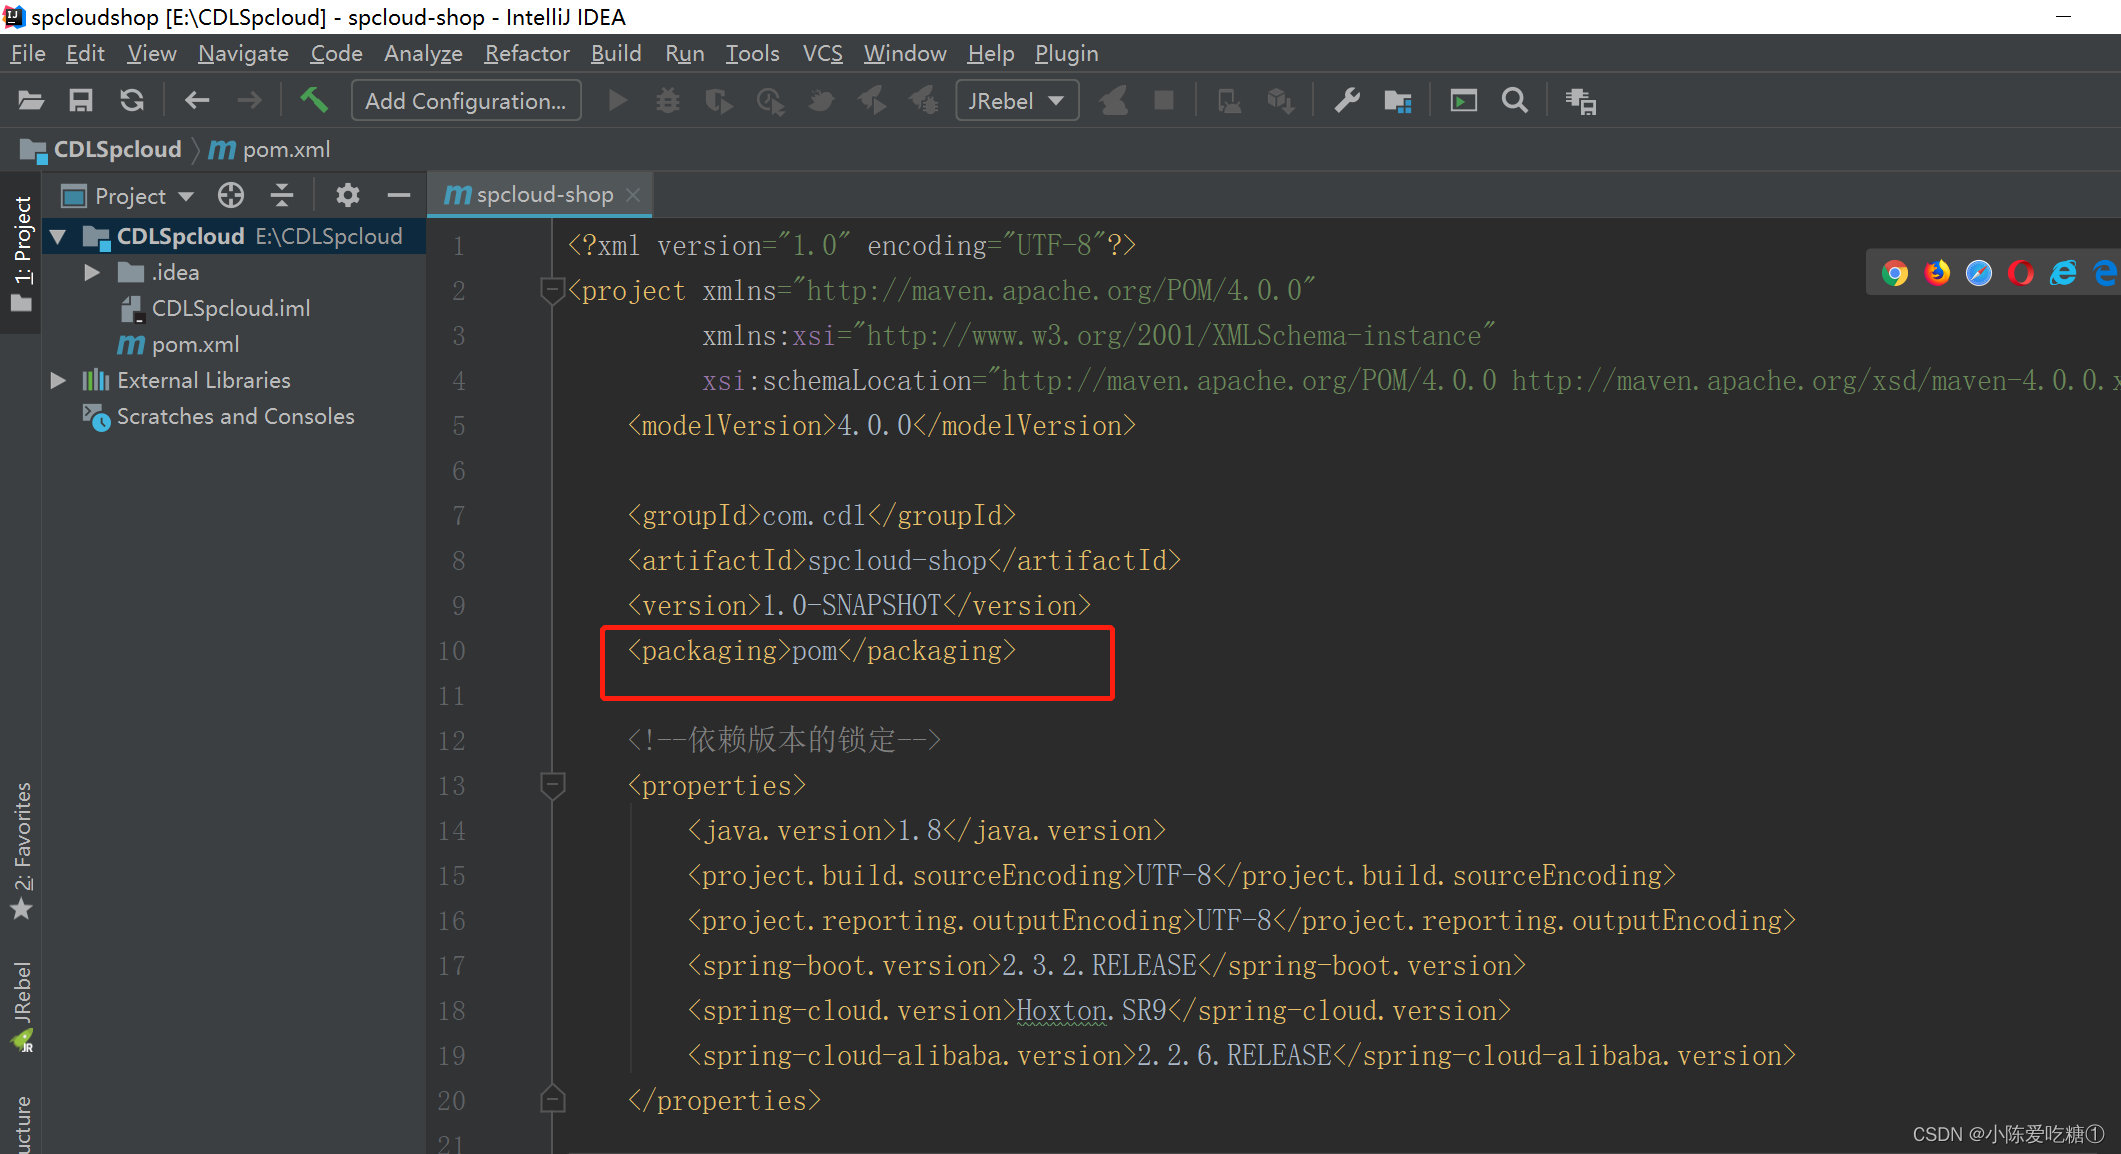Screen dimensions: 2121x1154
Task: Toggle the JRebel side panel
Action: (x=21, y=1005)
